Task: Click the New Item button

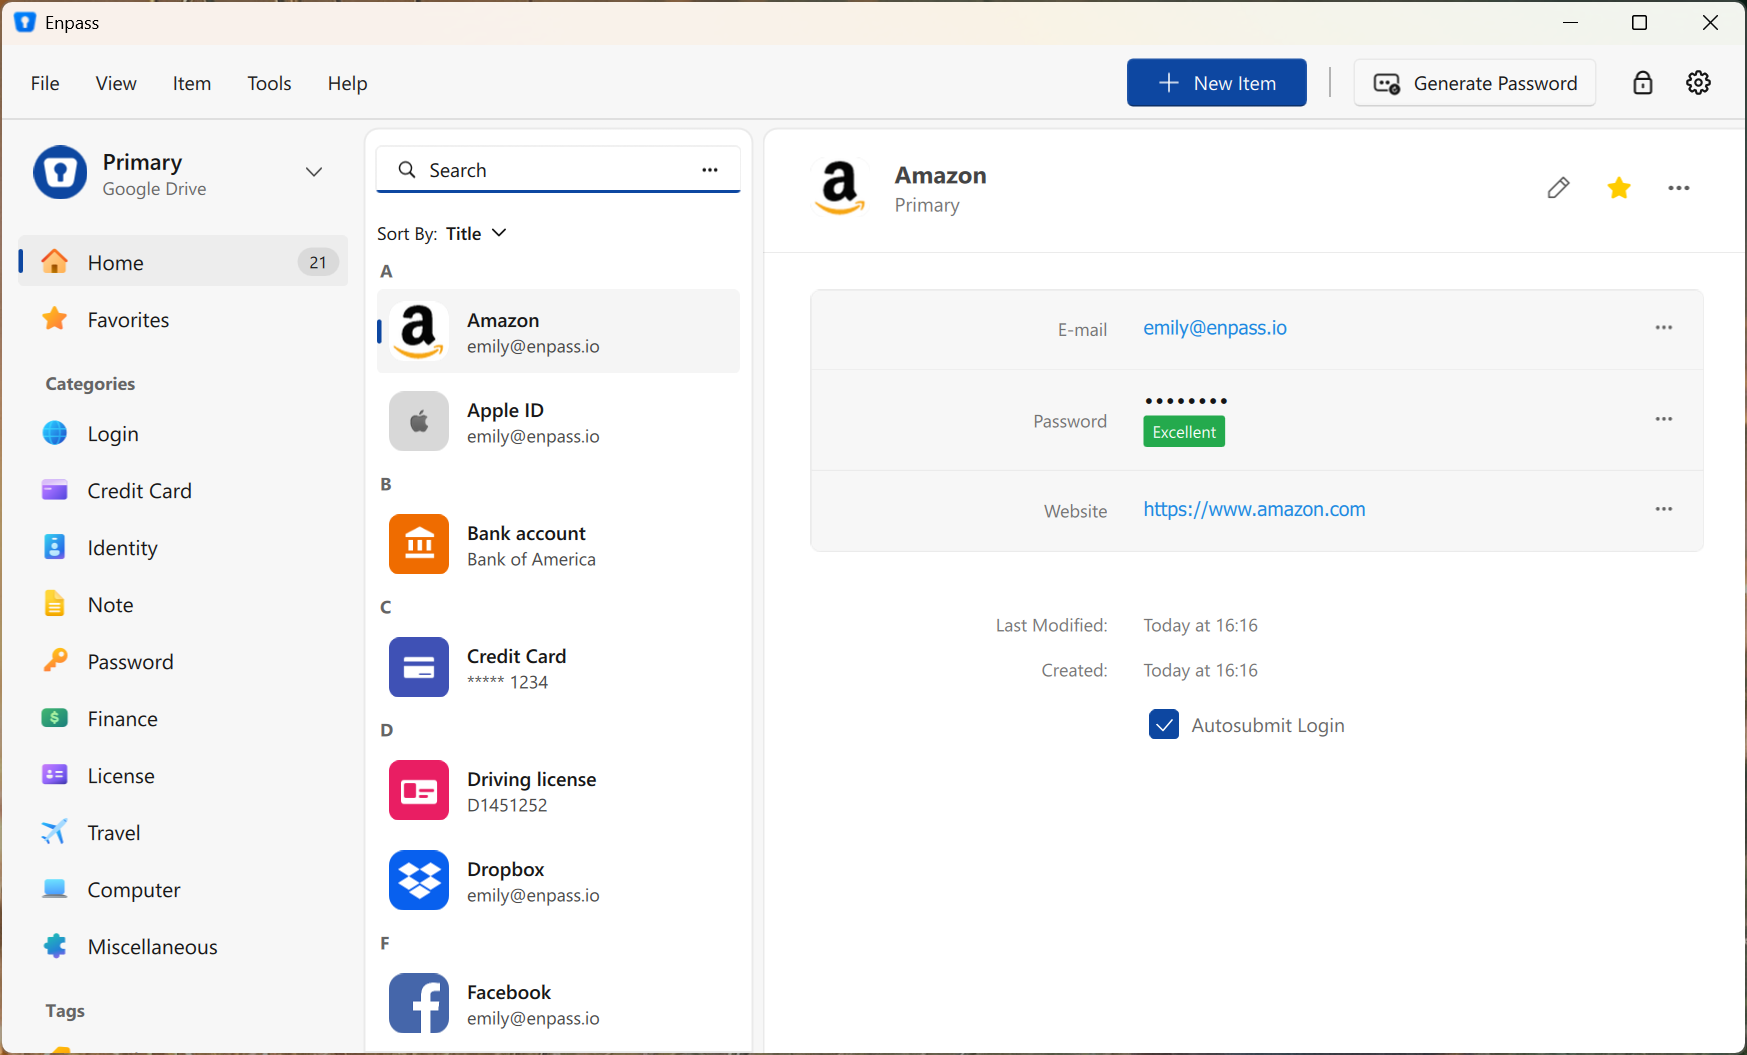Action: pyautogui.click(x=1216, y=83)
